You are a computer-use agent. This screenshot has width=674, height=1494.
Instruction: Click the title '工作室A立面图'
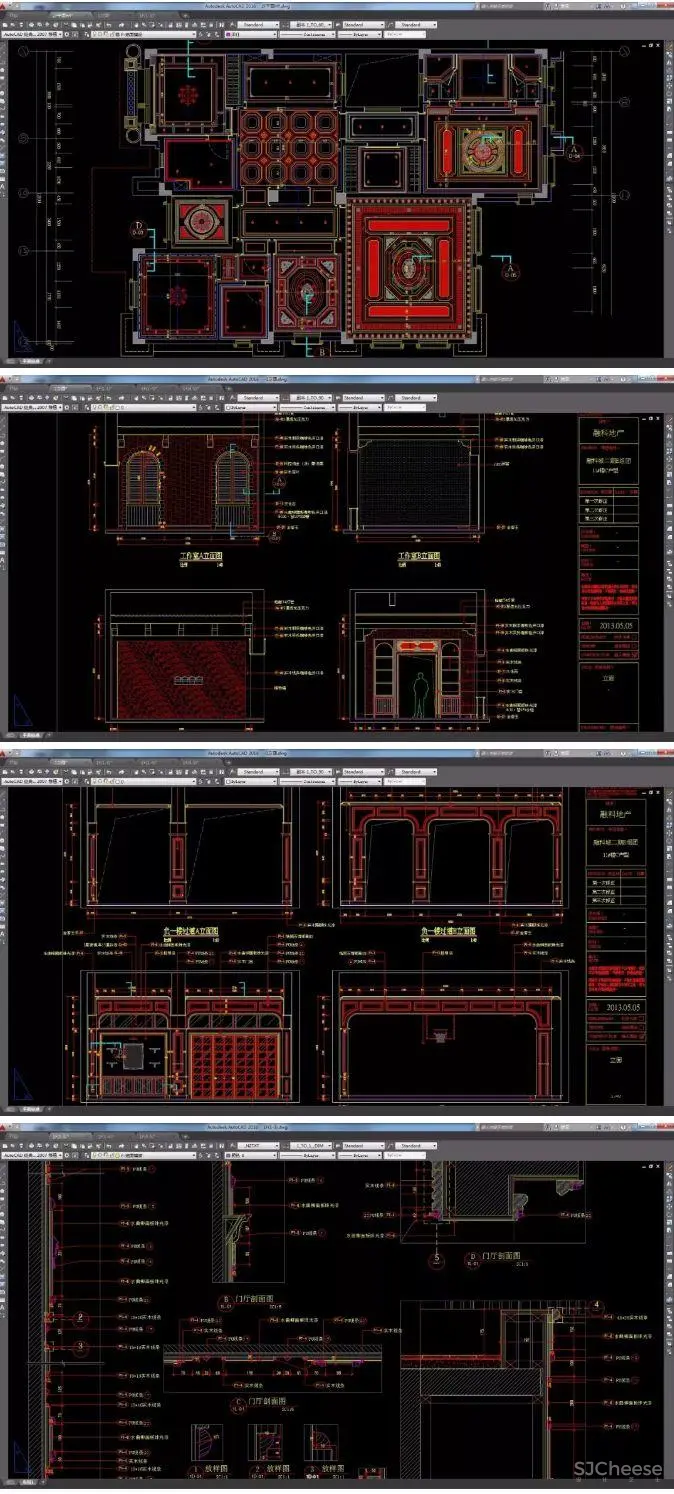coord(201,555)
